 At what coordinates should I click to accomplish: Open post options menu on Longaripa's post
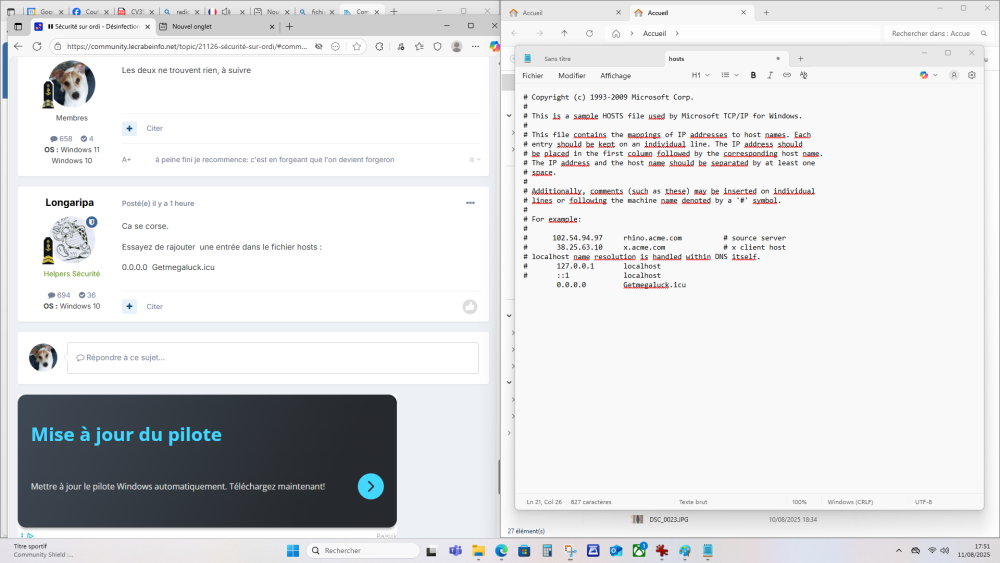point(469,203)
